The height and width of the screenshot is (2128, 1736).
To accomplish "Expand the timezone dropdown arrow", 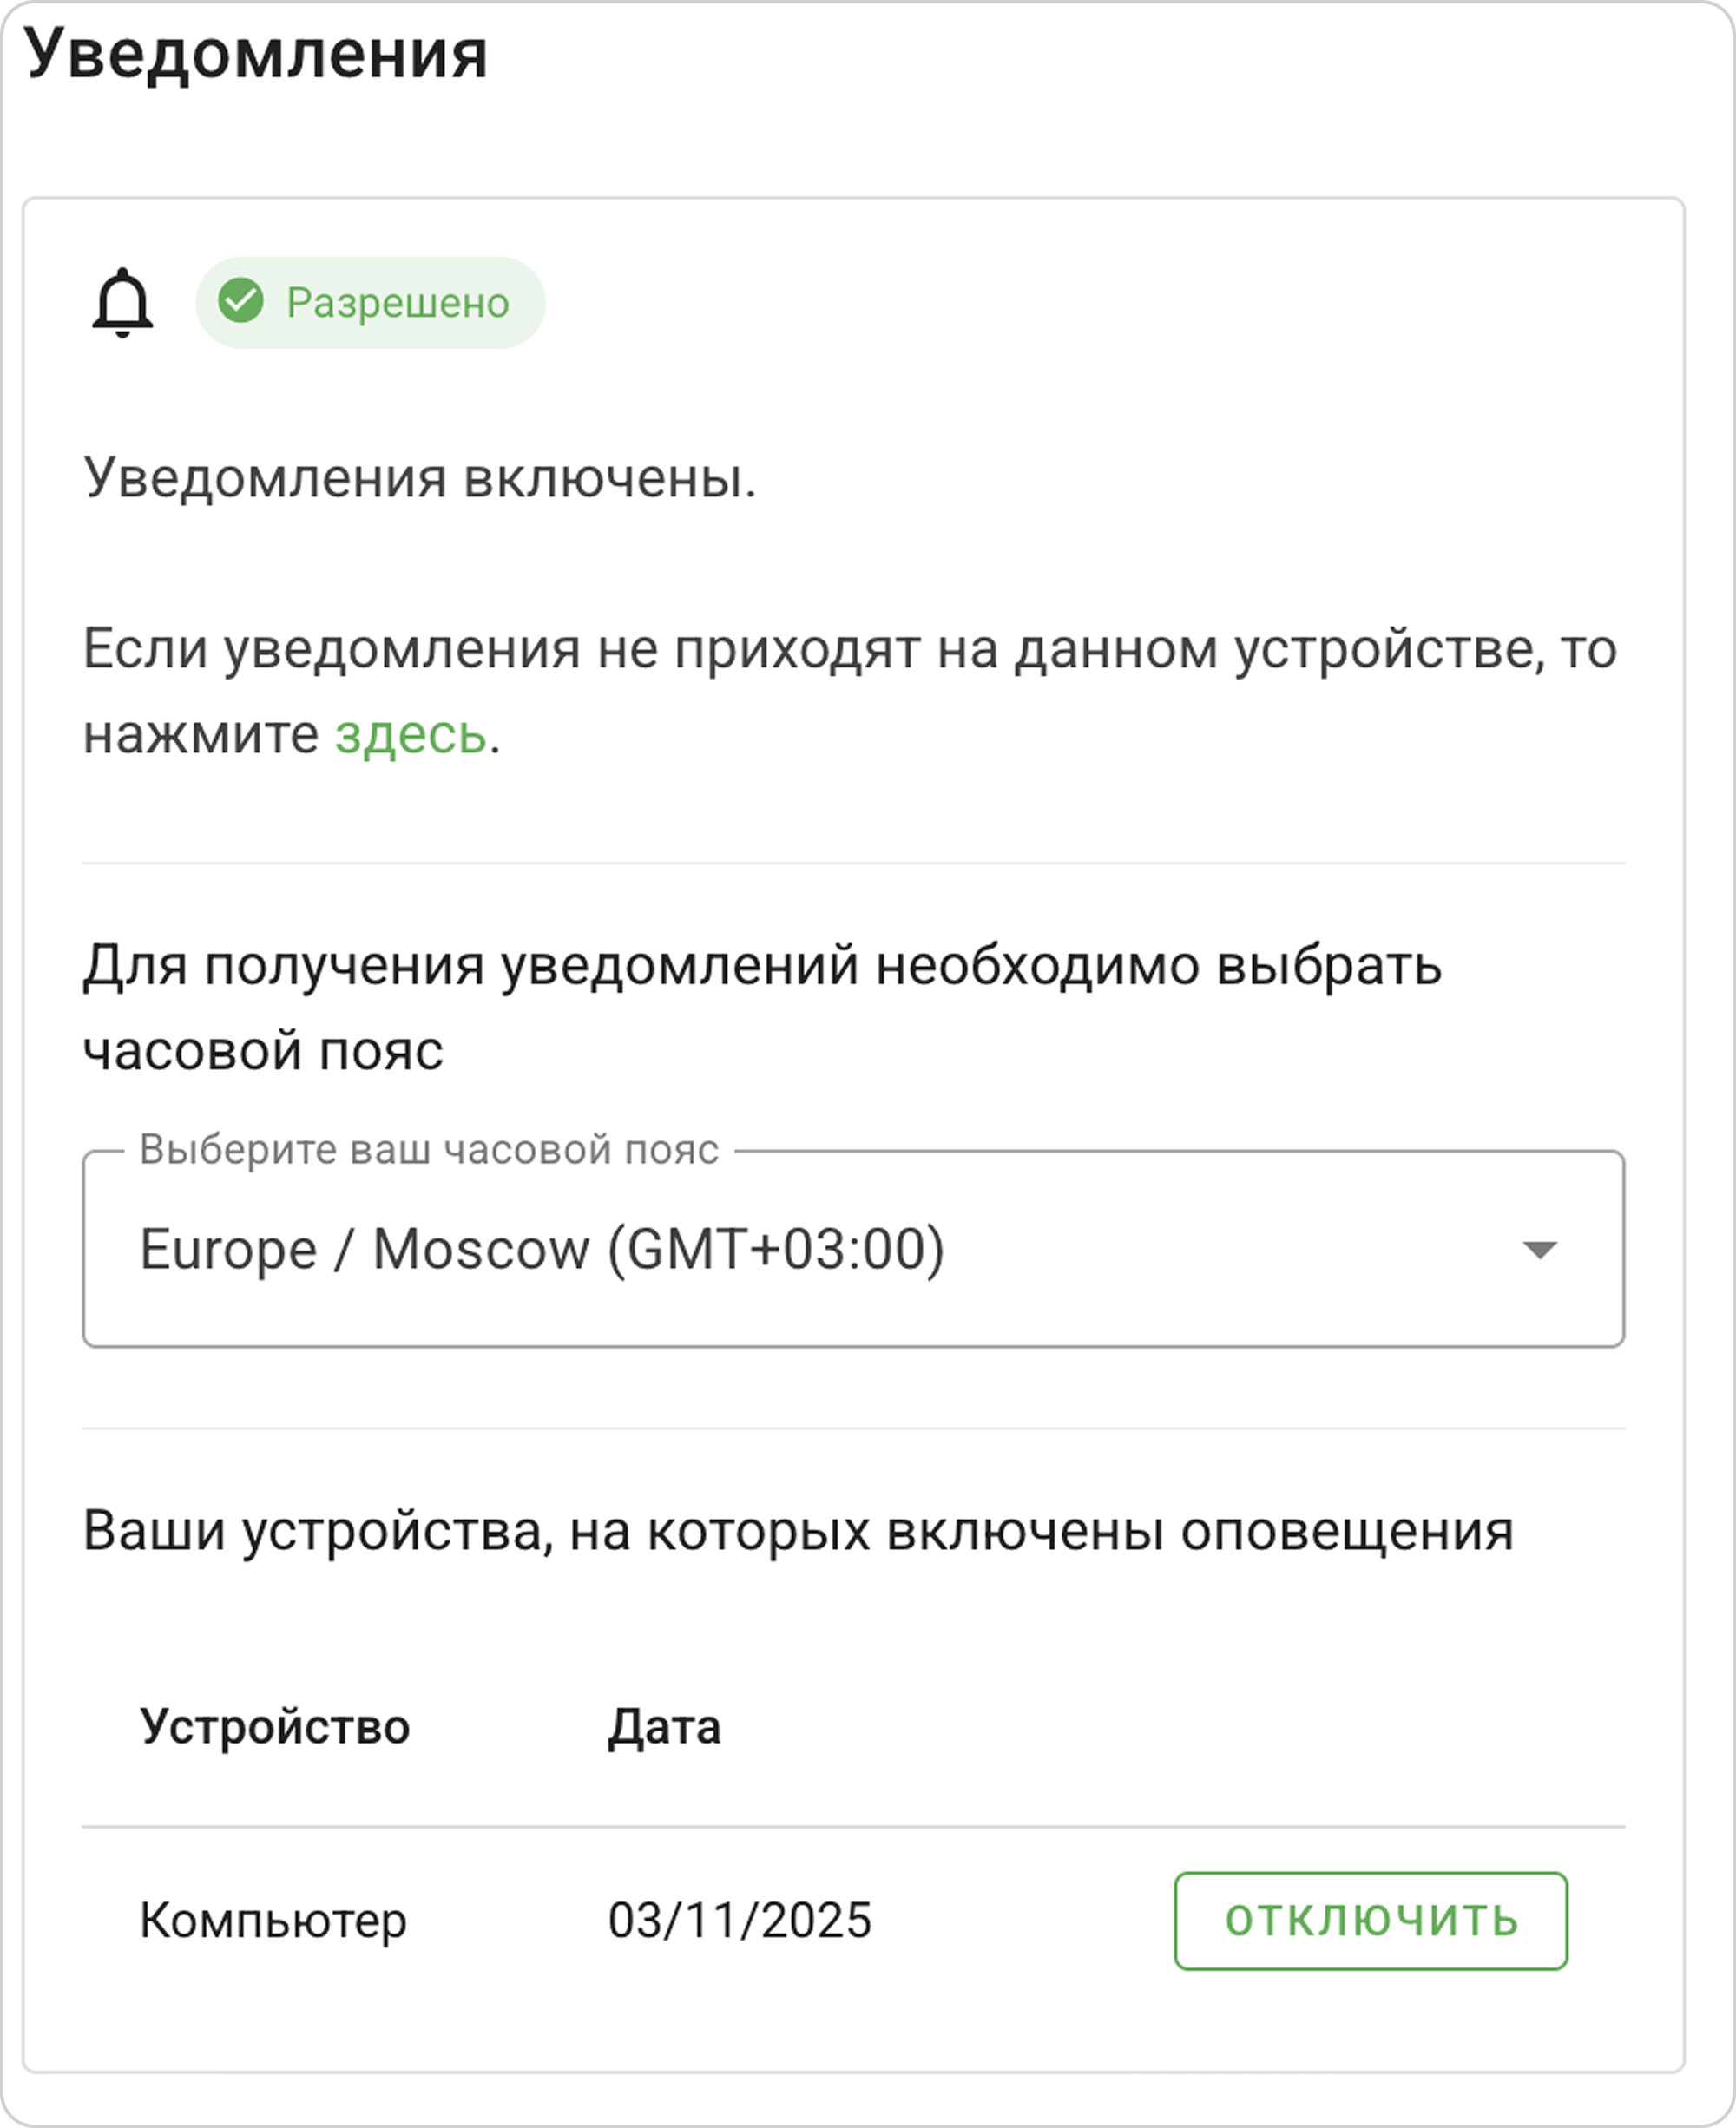I will (x=1539, y=1249).
